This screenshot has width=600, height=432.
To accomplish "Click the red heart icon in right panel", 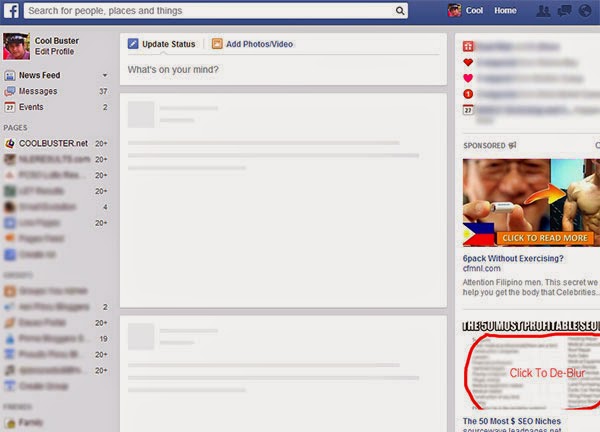I will 468,62.
